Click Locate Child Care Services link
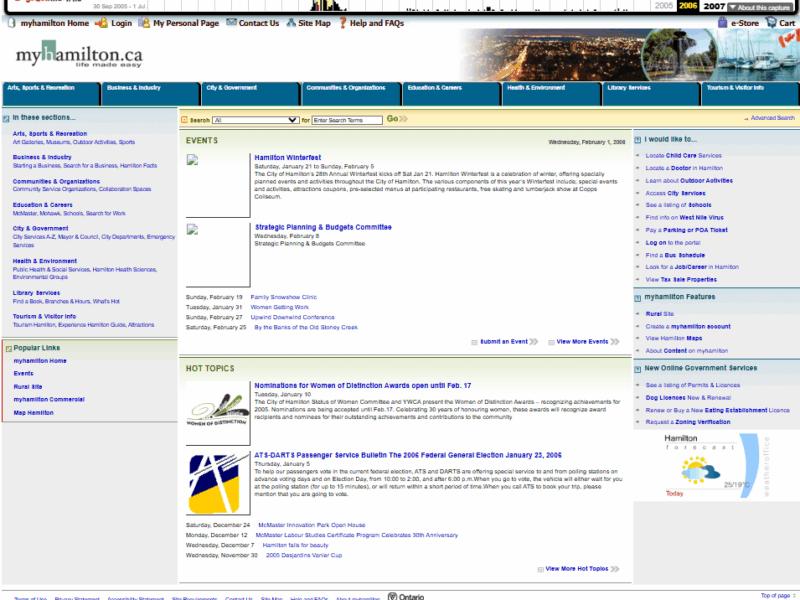The height and width of the screenshot is (600, 800). [683, 156]
